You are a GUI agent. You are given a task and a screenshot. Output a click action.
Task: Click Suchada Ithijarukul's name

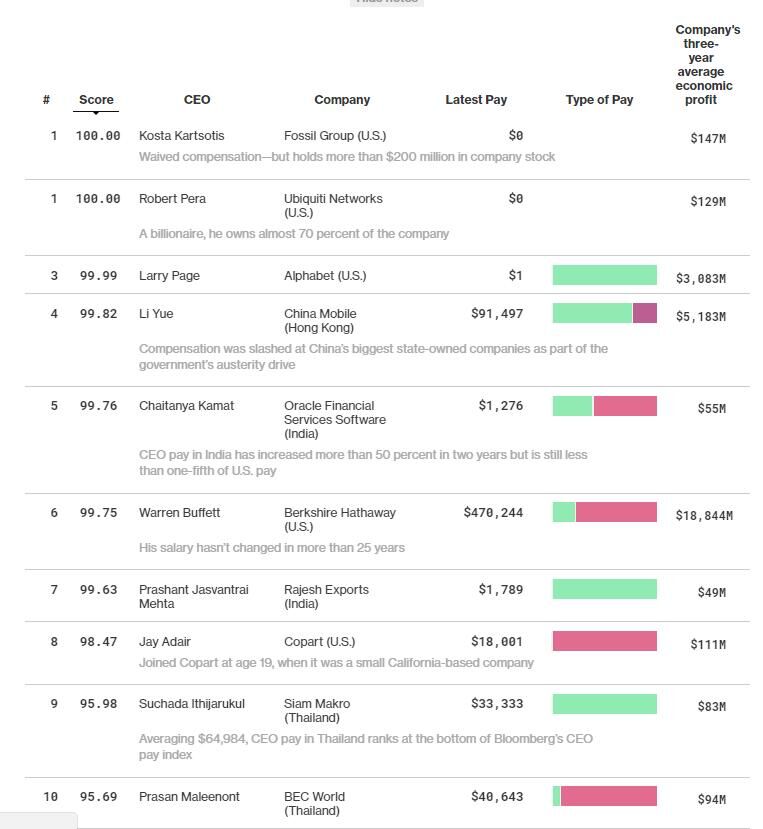point(192,704)
